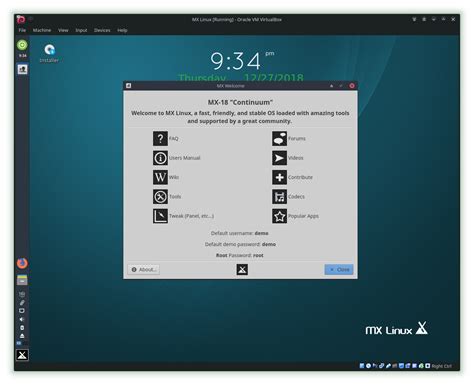Open VirtualBox File menu
Screen dimensions: 474x385
[x=22, y=30]
